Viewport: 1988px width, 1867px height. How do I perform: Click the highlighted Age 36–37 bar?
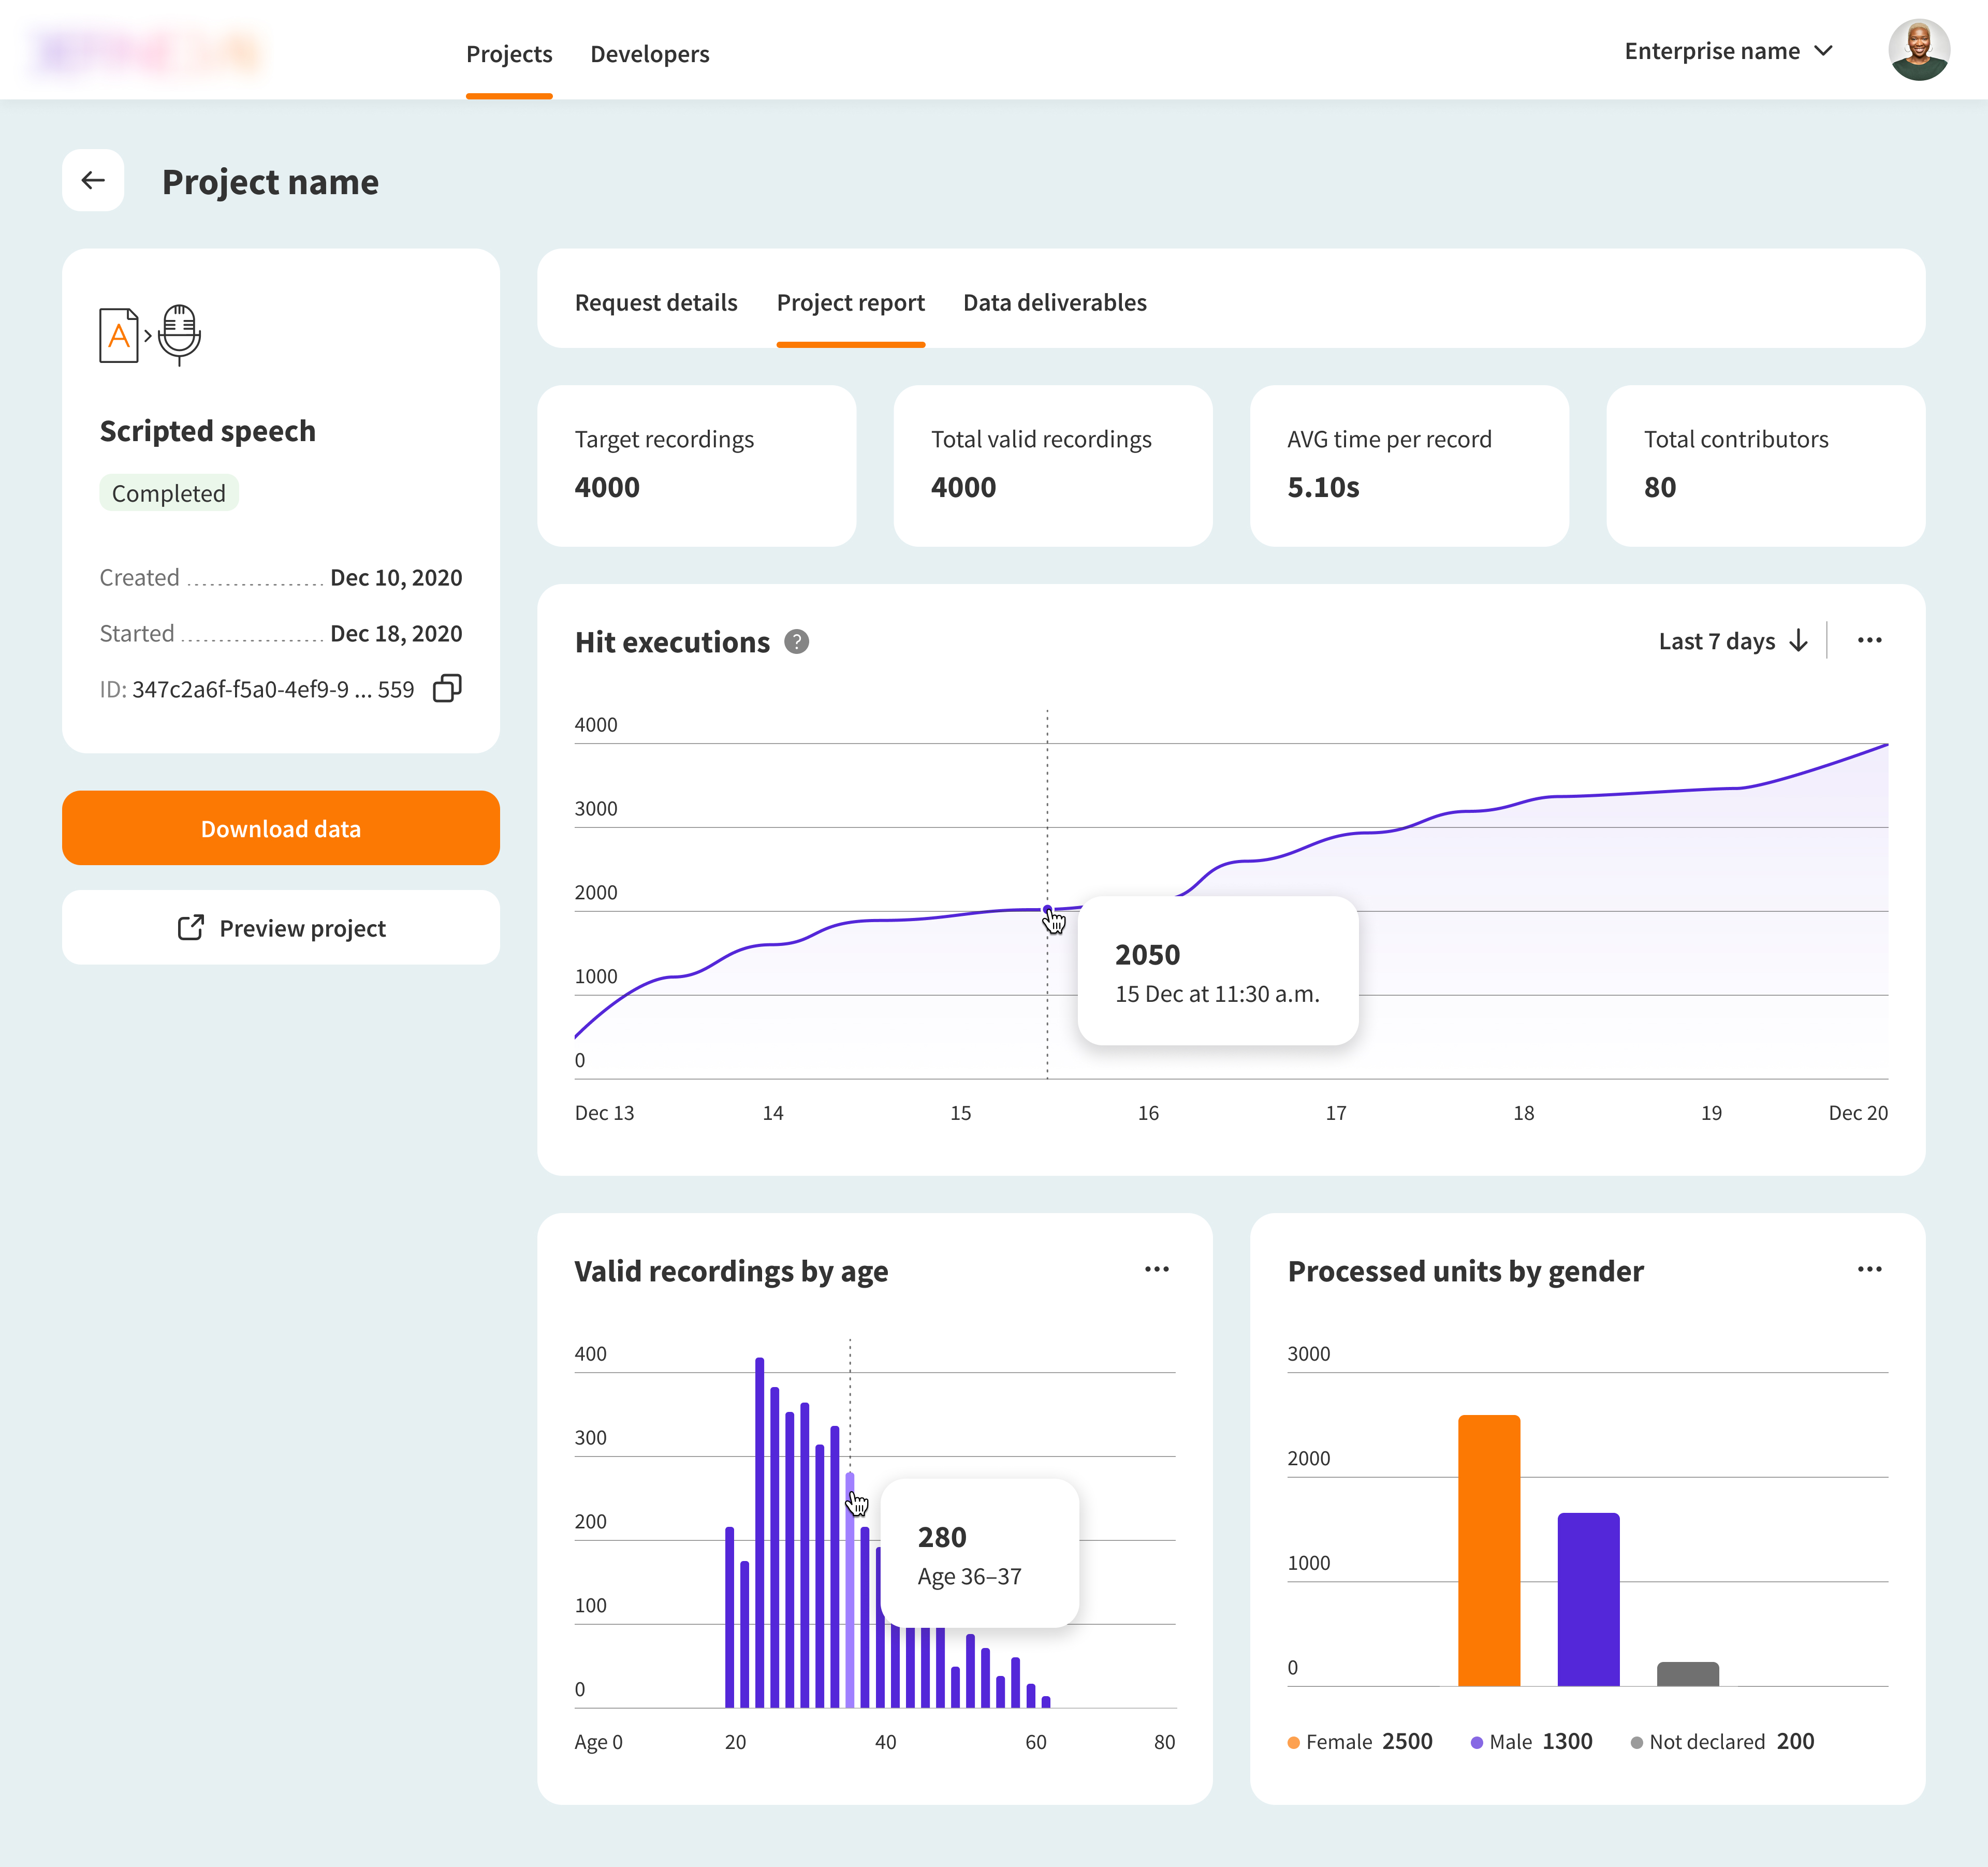850,1620
